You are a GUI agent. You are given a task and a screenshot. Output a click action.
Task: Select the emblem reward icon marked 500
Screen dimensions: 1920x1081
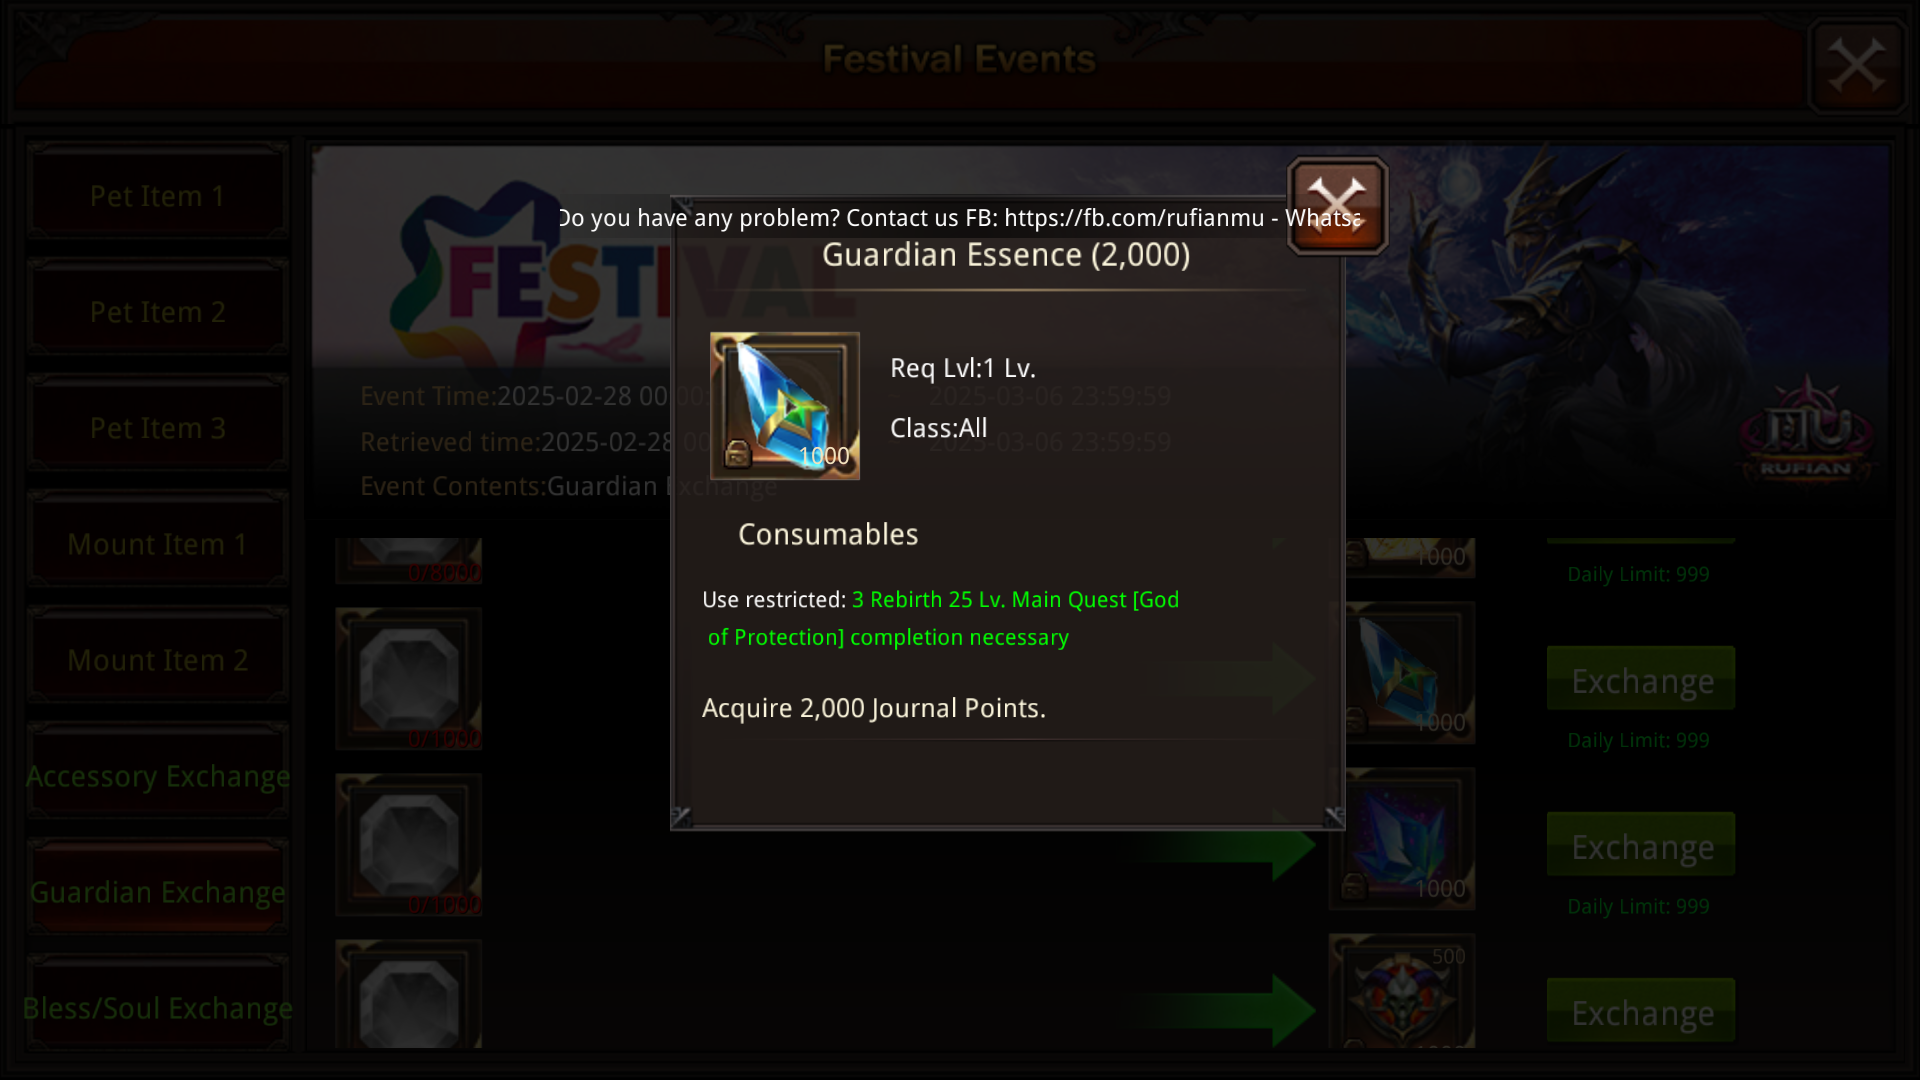(x=1402, y=991)
